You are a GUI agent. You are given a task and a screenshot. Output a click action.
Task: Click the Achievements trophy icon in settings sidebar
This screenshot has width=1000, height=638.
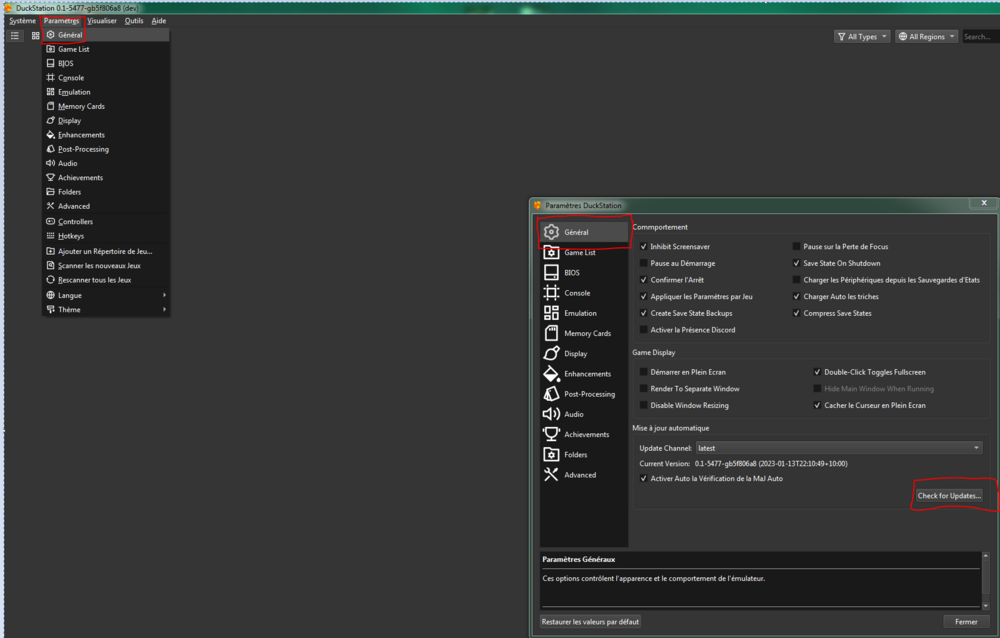pyautogui.click(x=551, y=434)
